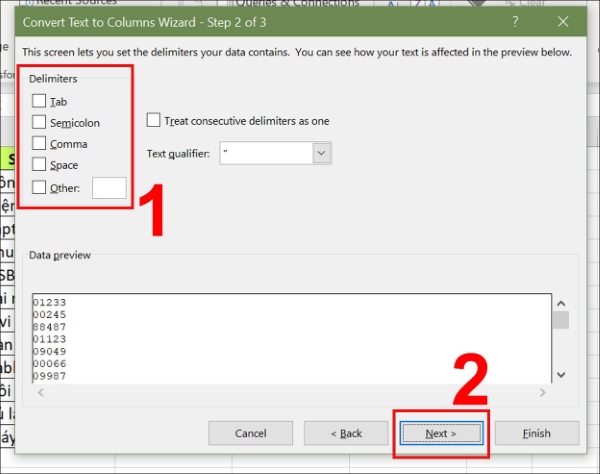600x474 pixels.
Task: Enable the Tab delimiter checkbox
Action: pos(39,101)
